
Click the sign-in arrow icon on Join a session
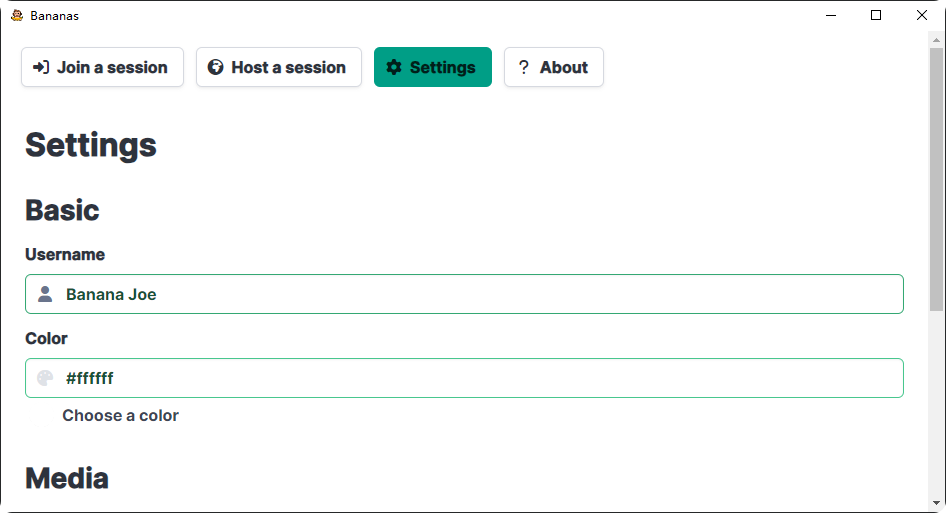coord(41,67)
